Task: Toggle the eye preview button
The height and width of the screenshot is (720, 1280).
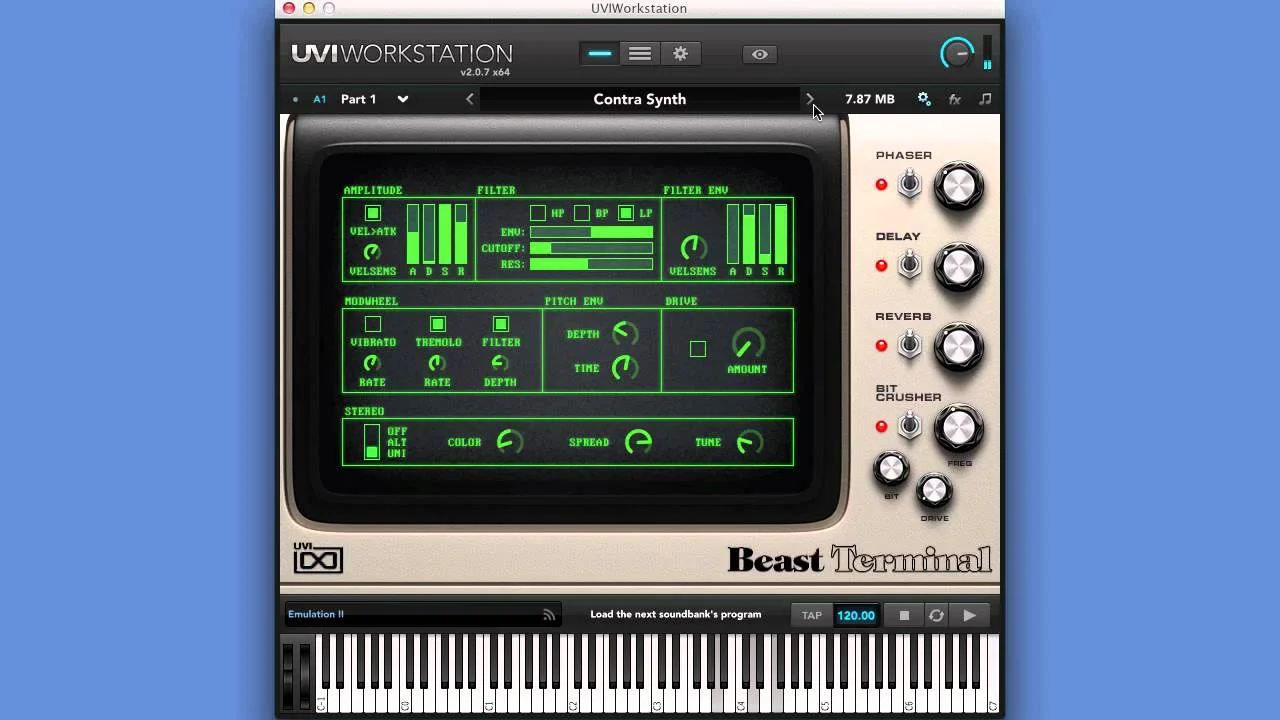Action: tap(760, 54)
